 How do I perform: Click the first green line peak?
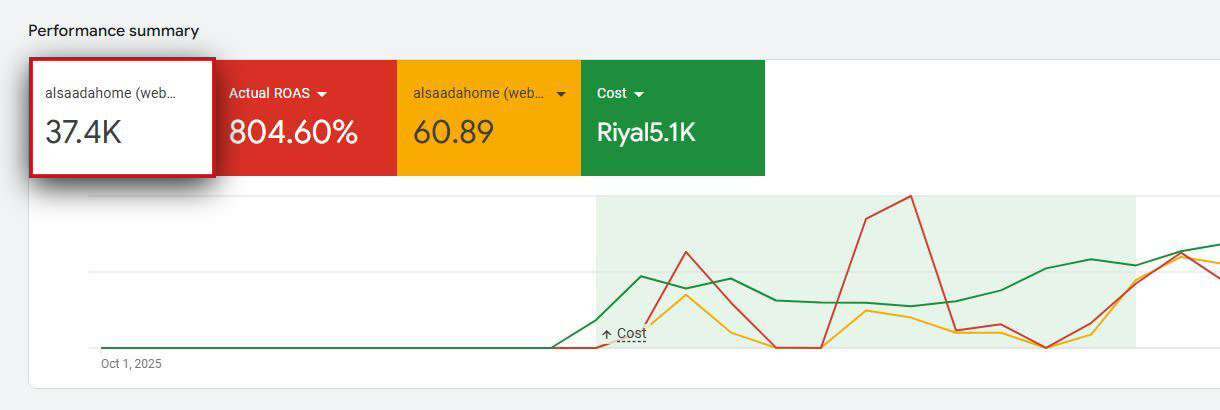[641, 276]
